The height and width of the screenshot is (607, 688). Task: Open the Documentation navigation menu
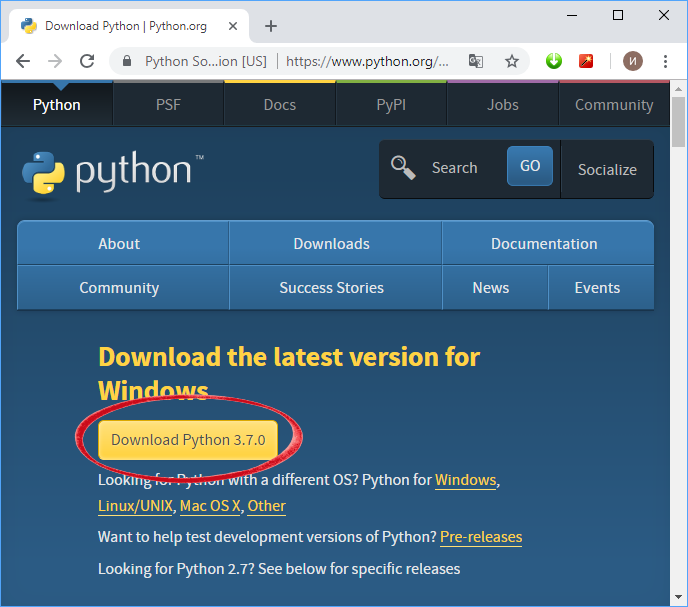(x=544, y=244)
